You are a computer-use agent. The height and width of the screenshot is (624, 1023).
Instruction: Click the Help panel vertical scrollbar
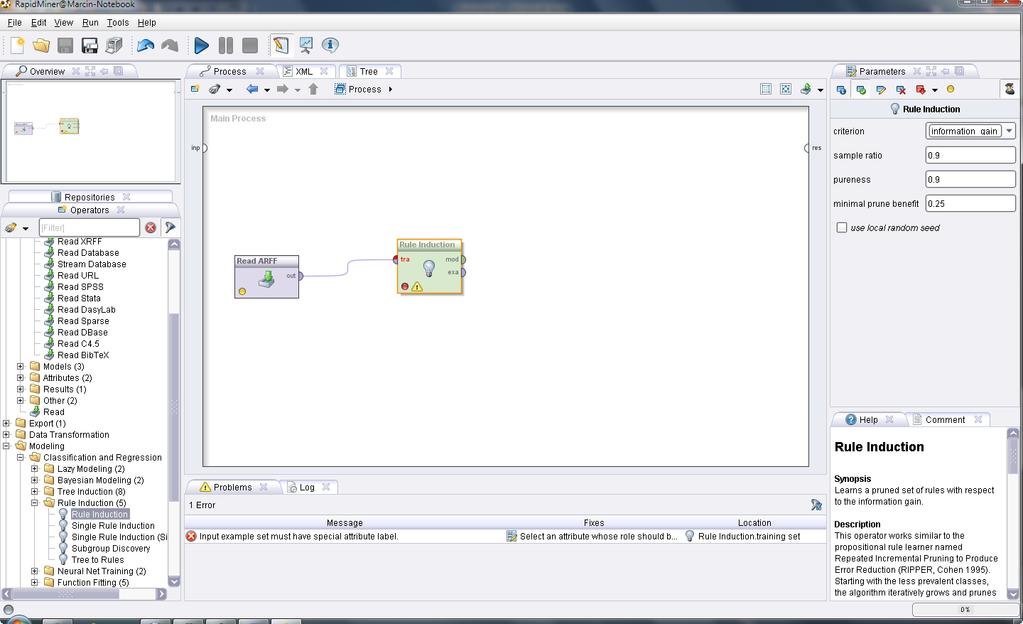coord(1013,455)
